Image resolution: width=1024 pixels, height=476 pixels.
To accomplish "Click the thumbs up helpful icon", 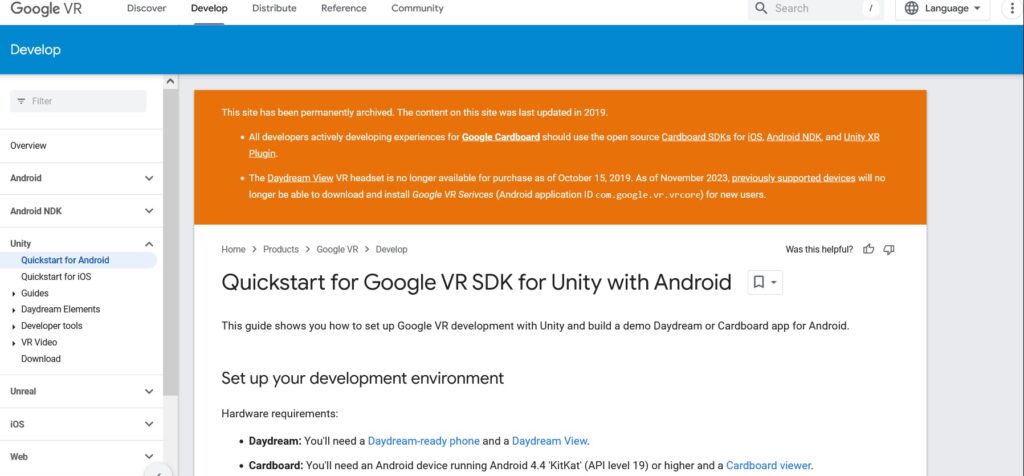I will tap(869, 249).
